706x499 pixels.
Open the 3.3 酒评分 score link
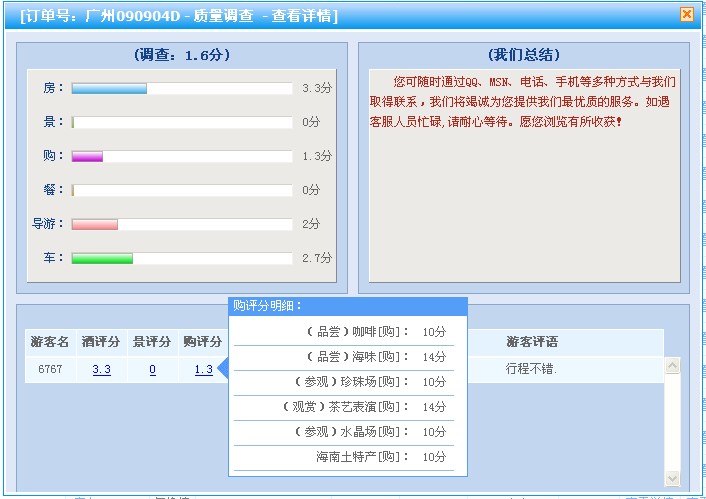(x=102, y=370)
